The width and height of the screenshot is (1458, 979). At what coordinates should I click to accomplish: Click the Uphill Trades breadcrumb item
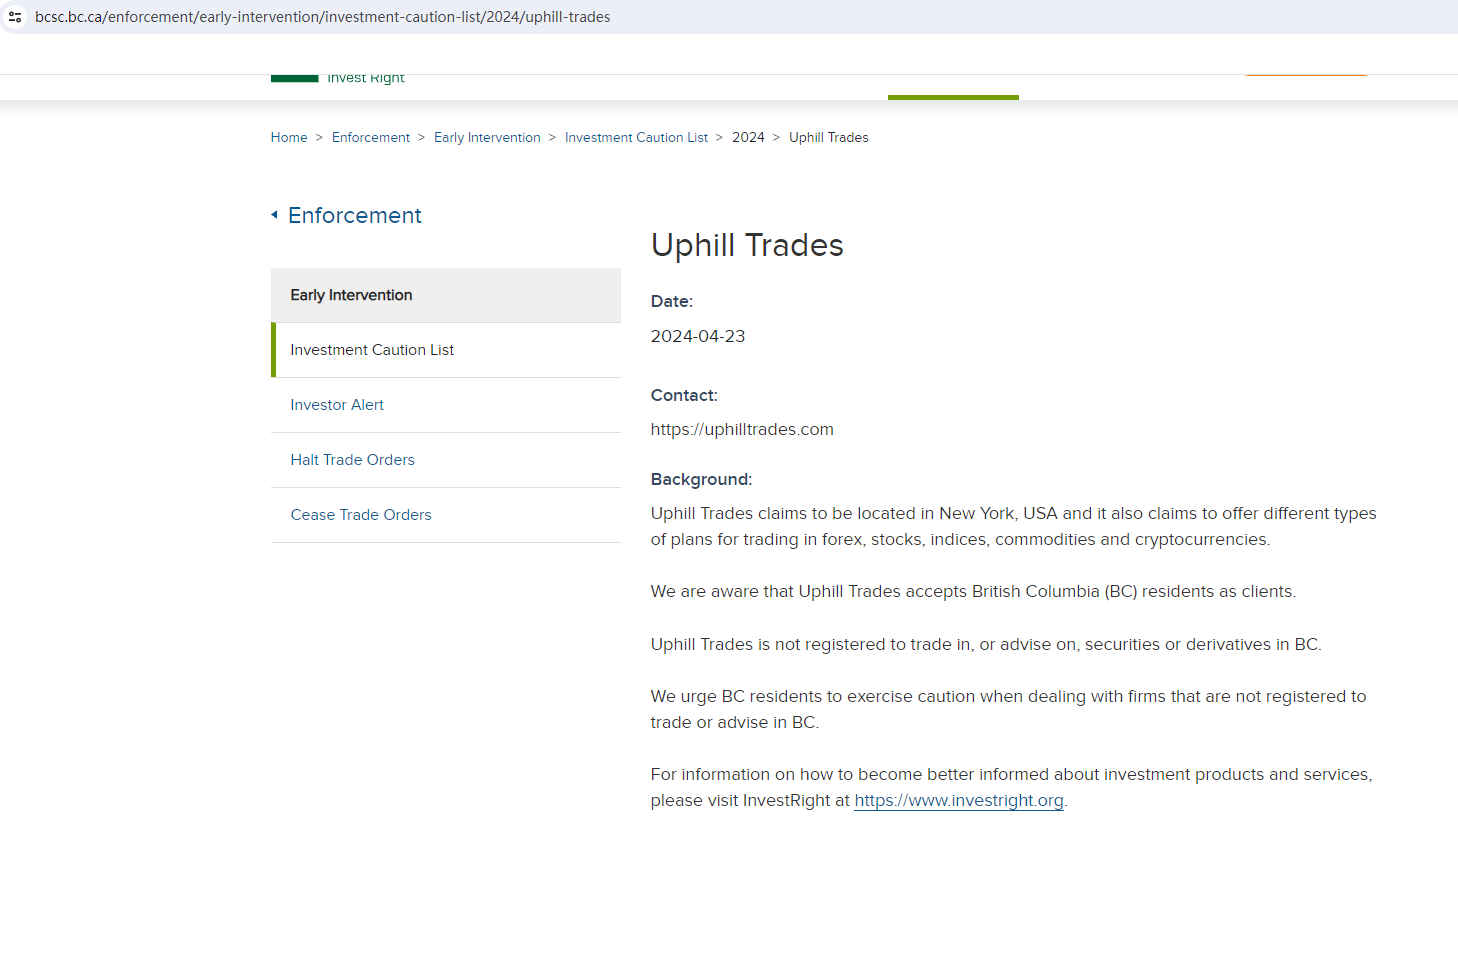tap(828, 138)
